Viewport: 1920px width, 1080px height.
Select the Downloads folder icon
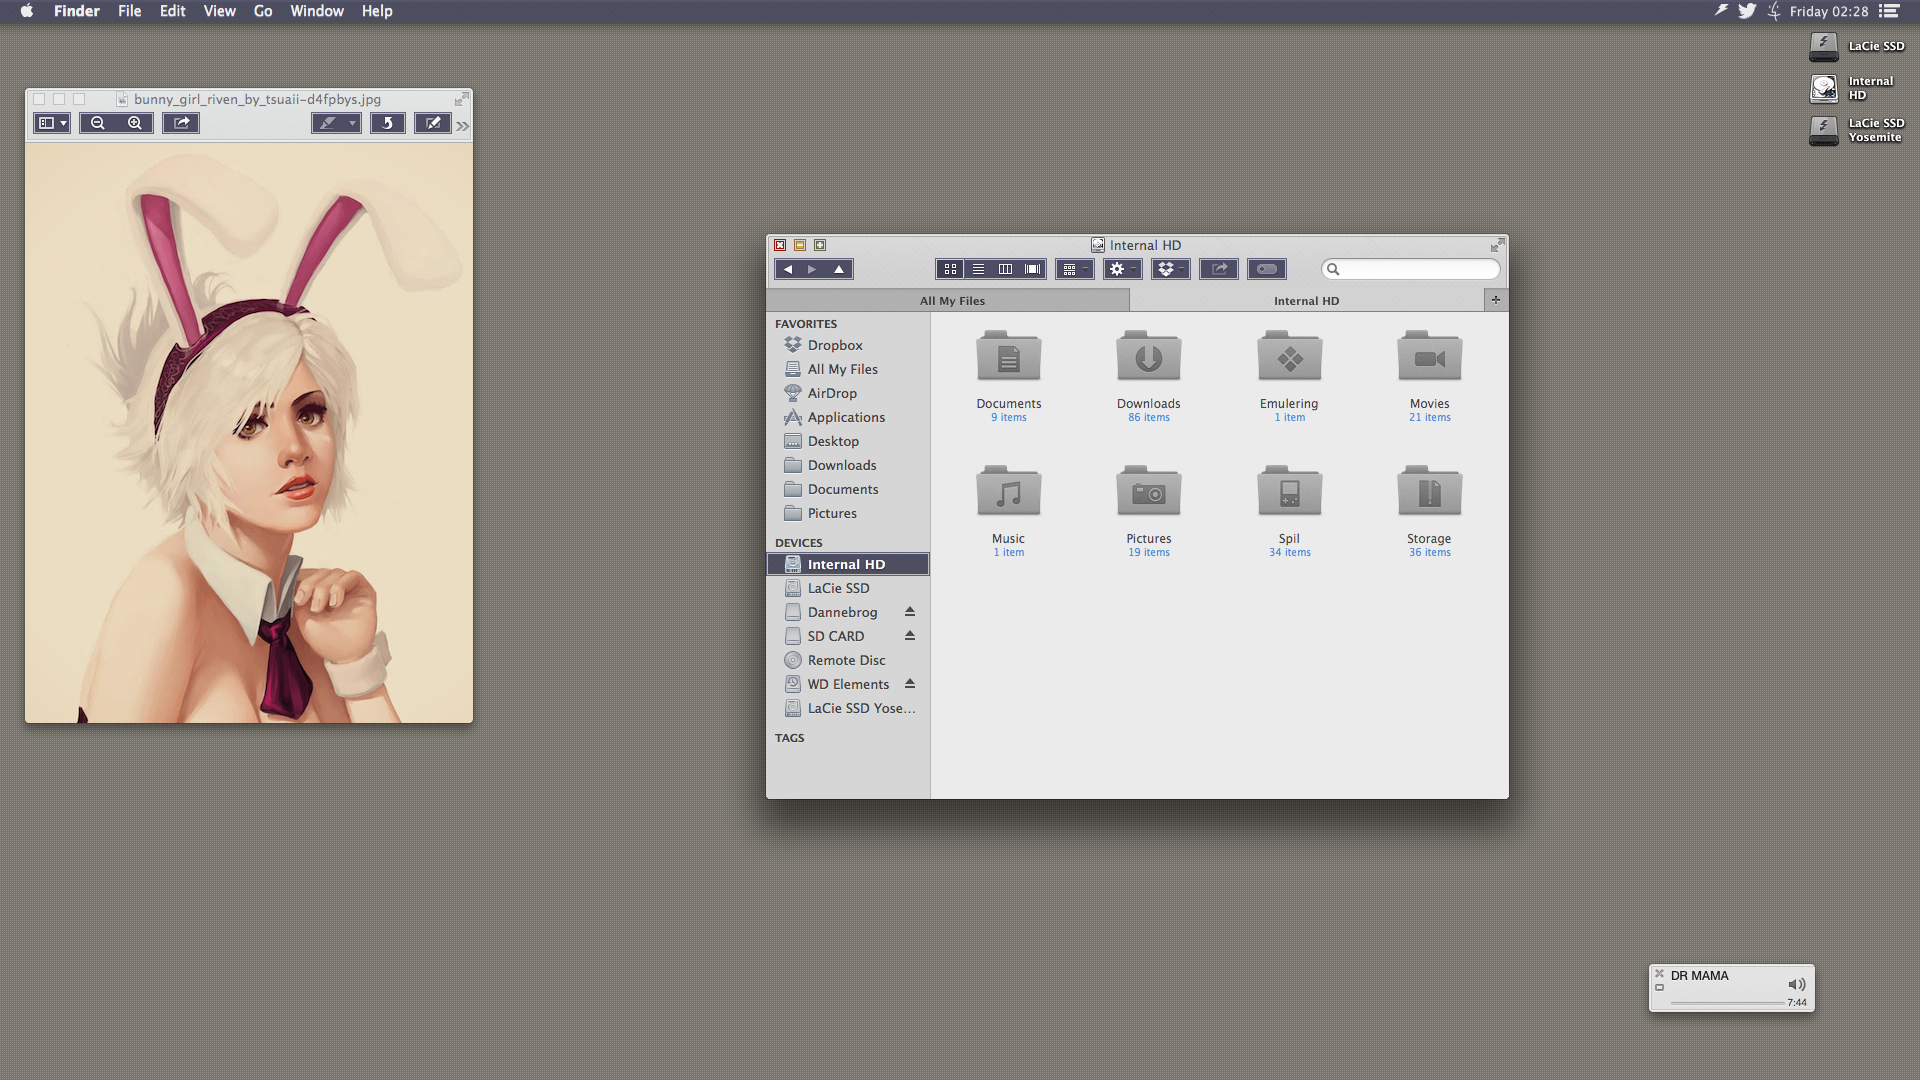click(1149, 357)
